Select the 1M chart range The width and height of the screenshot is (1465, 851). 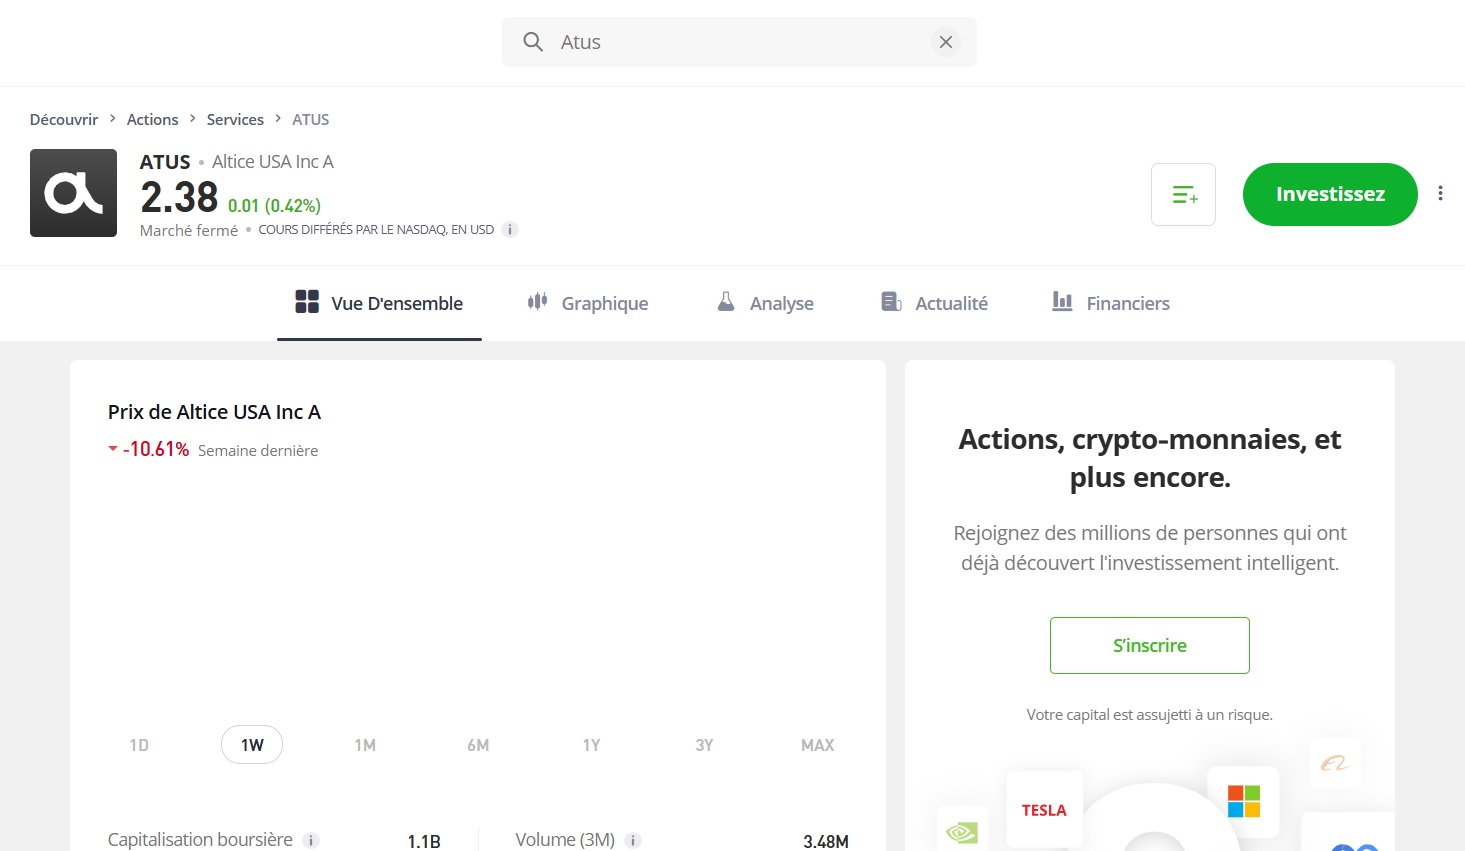tap(365, 745)
